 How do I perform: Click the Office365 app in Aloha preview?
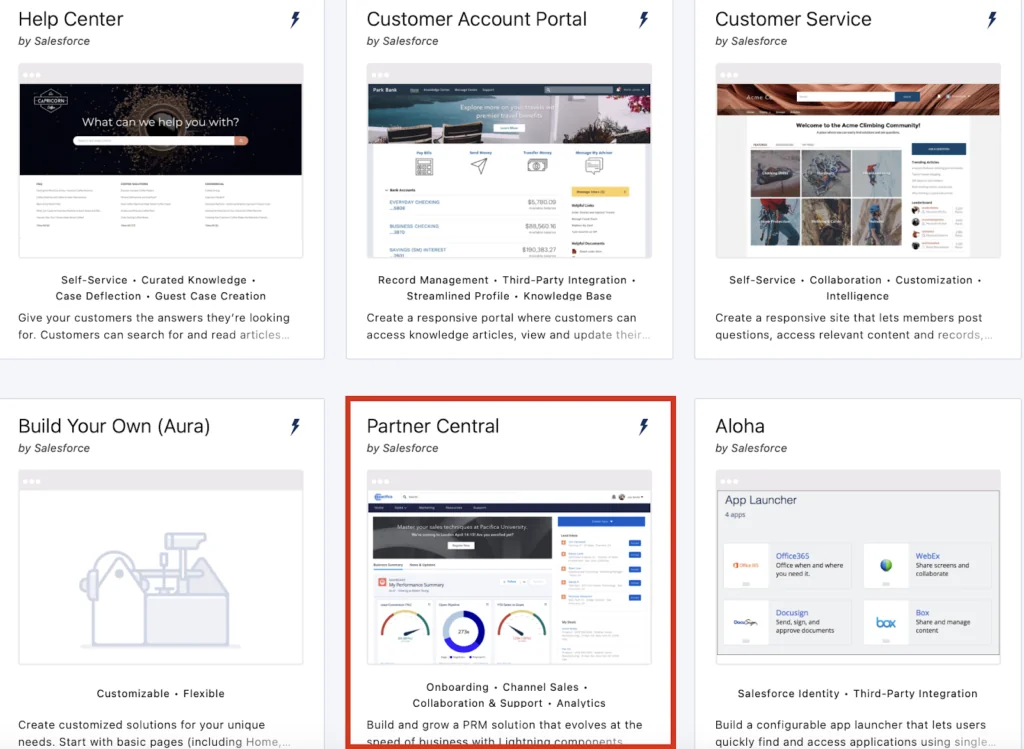click(x=788, y=566)
